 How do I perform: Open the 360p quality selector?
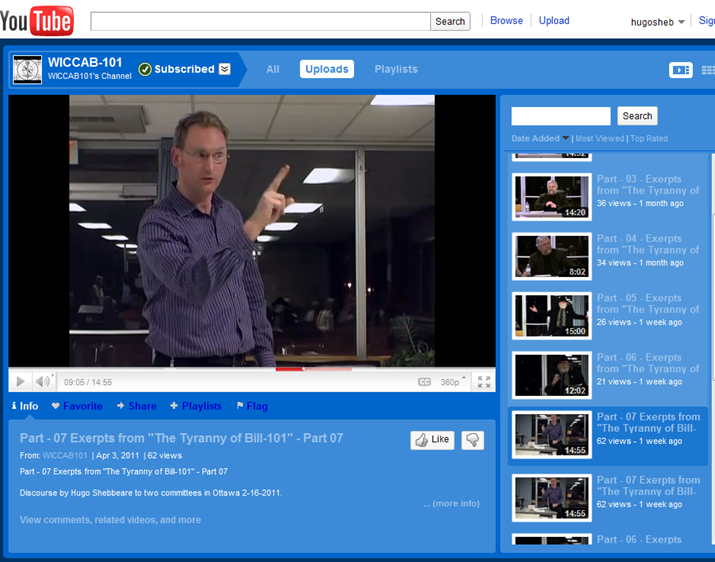click(453, 382)
